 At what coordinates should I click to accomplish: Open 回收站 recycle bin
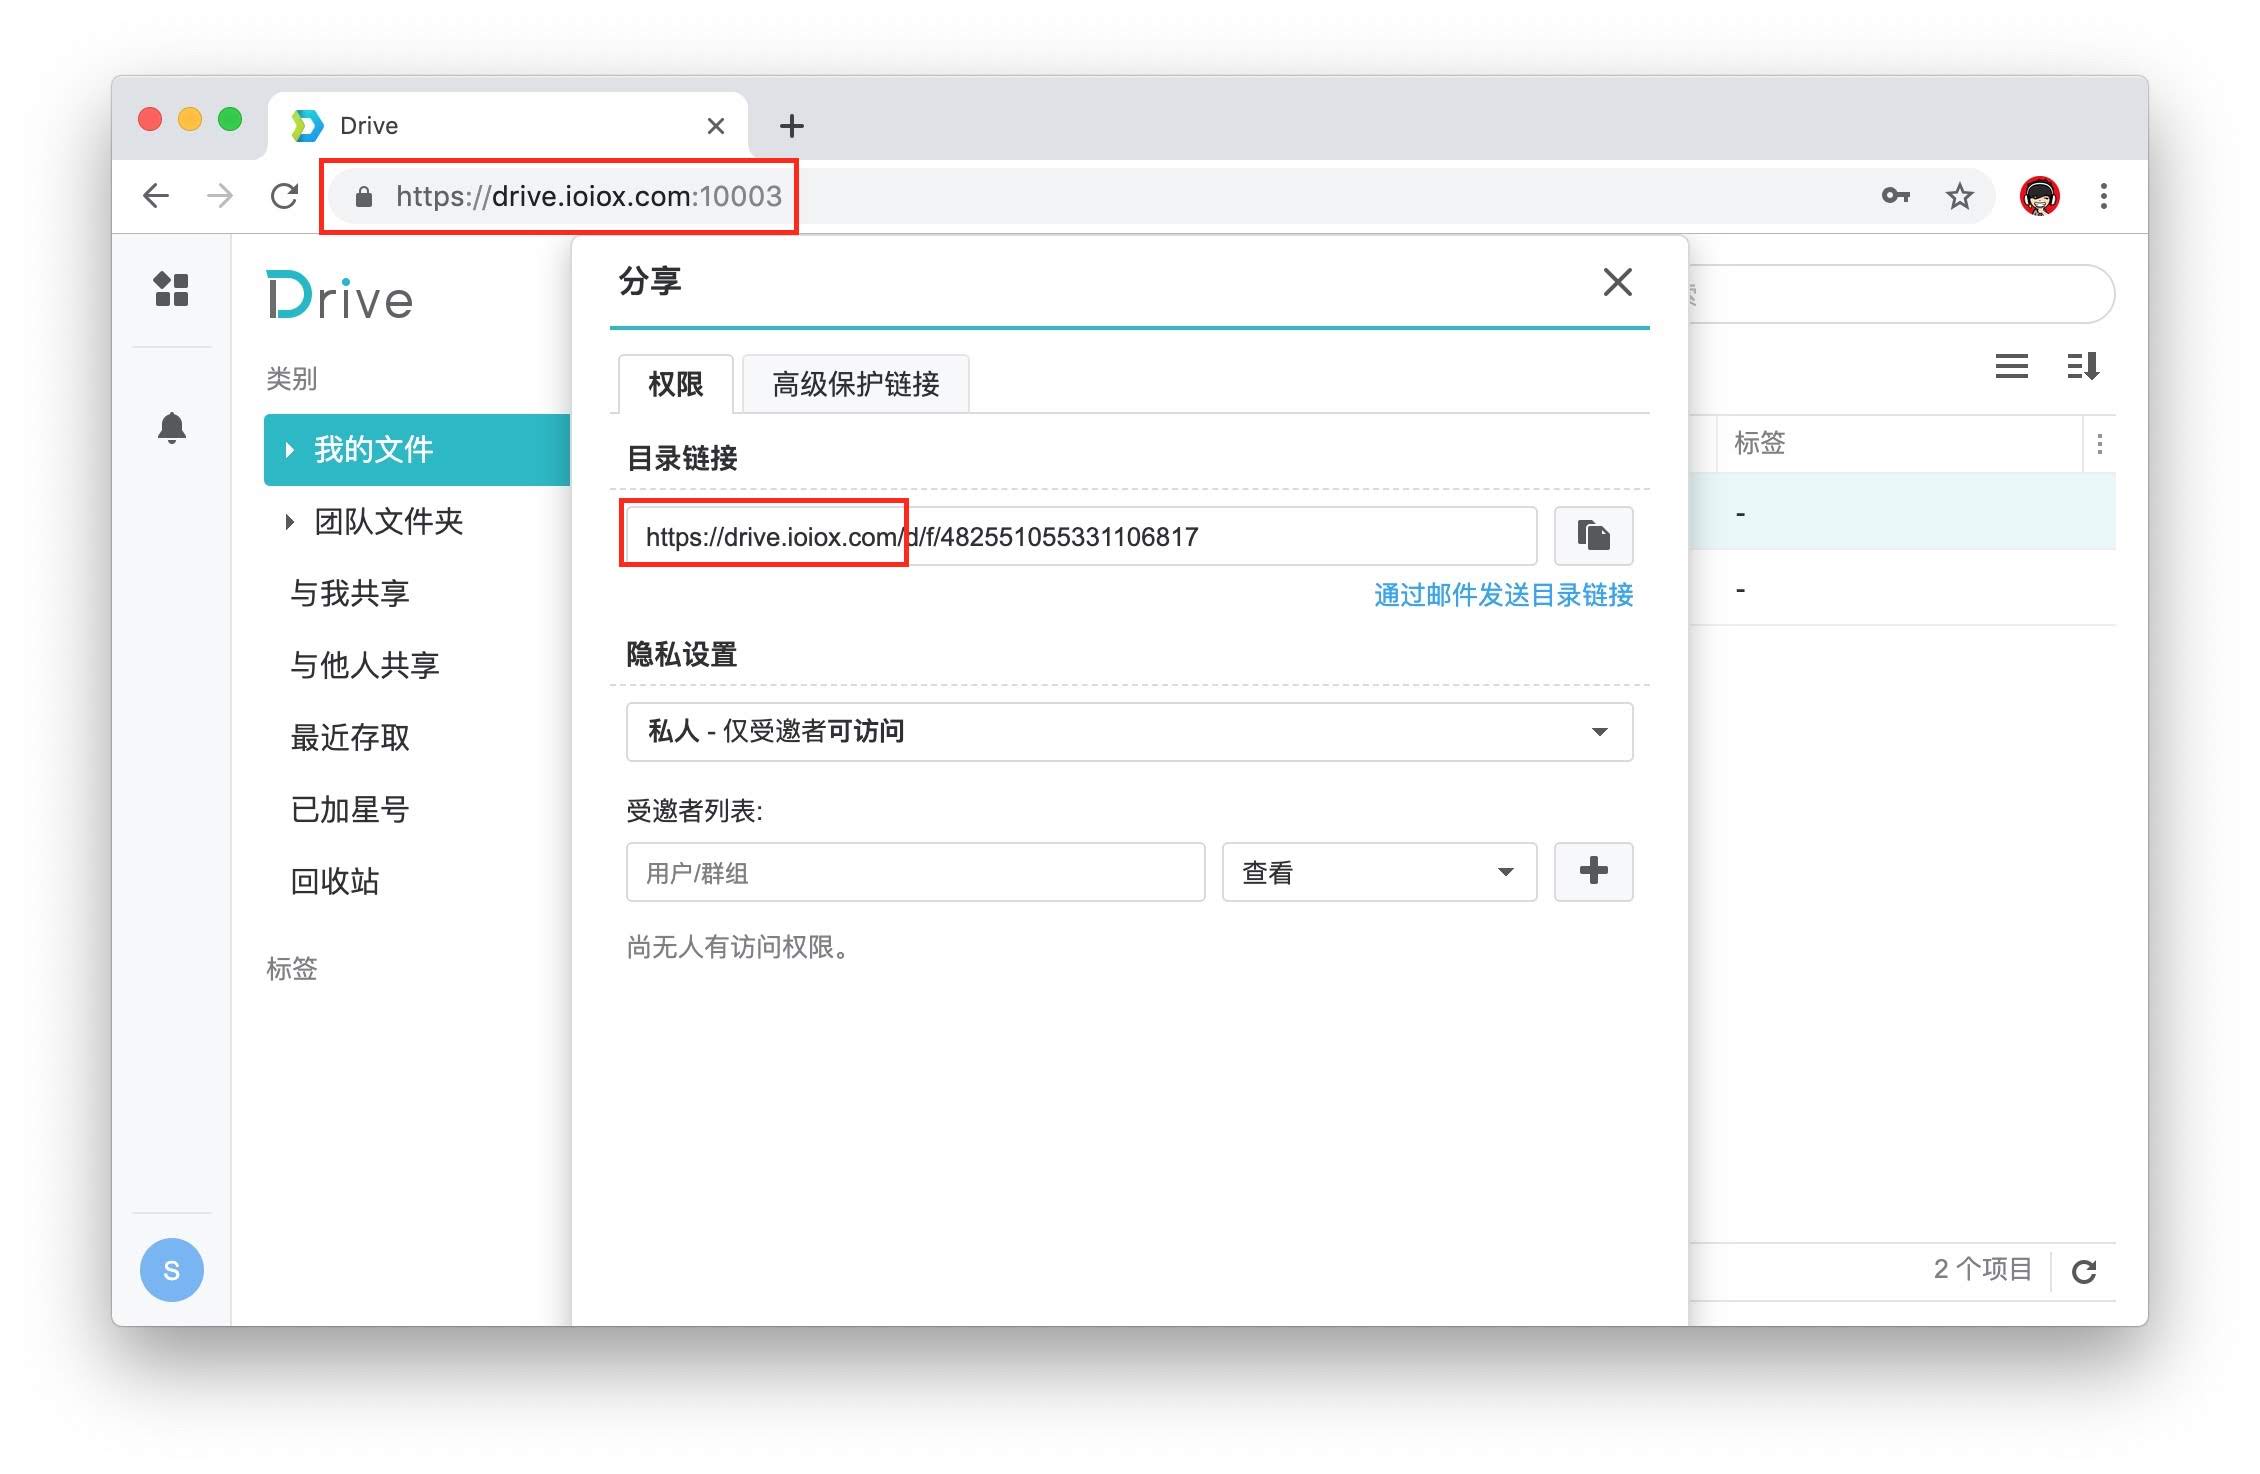click(335, 881)
